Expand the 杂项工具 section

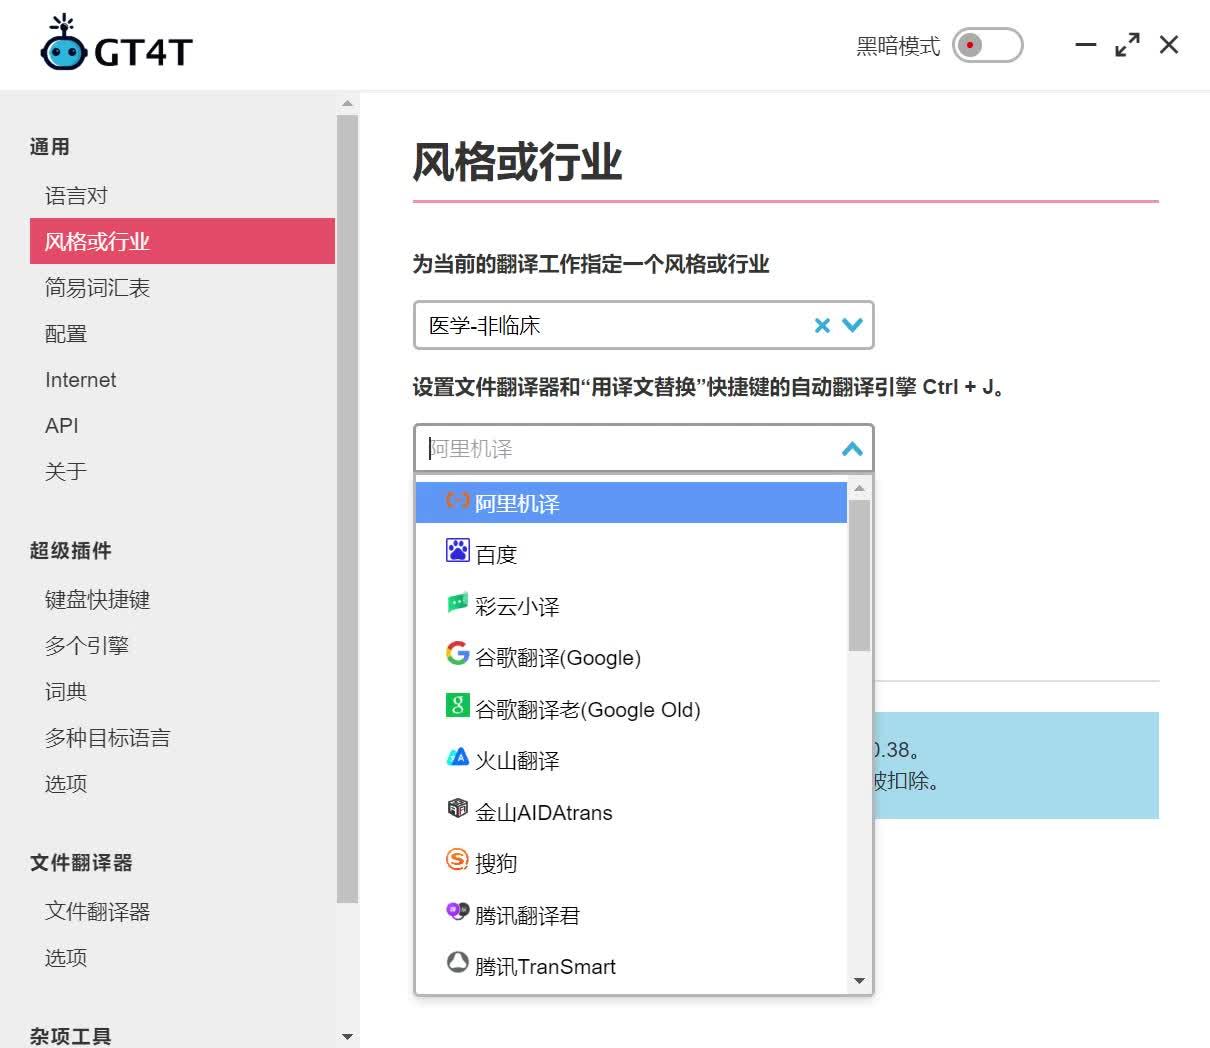(346, 1037)
